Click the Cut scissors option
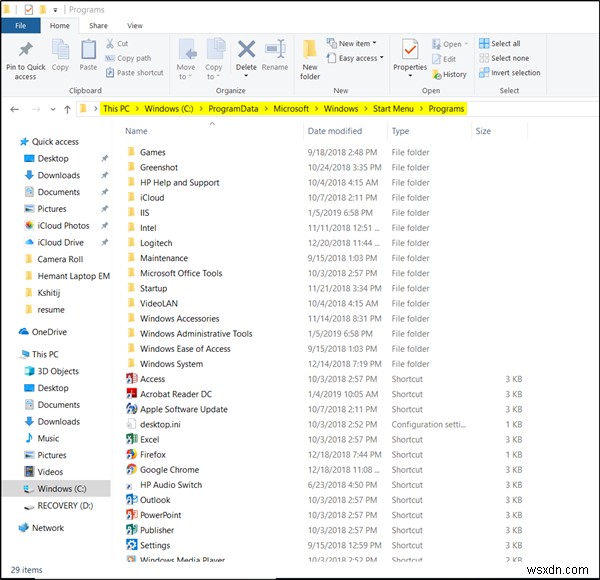 117,44
